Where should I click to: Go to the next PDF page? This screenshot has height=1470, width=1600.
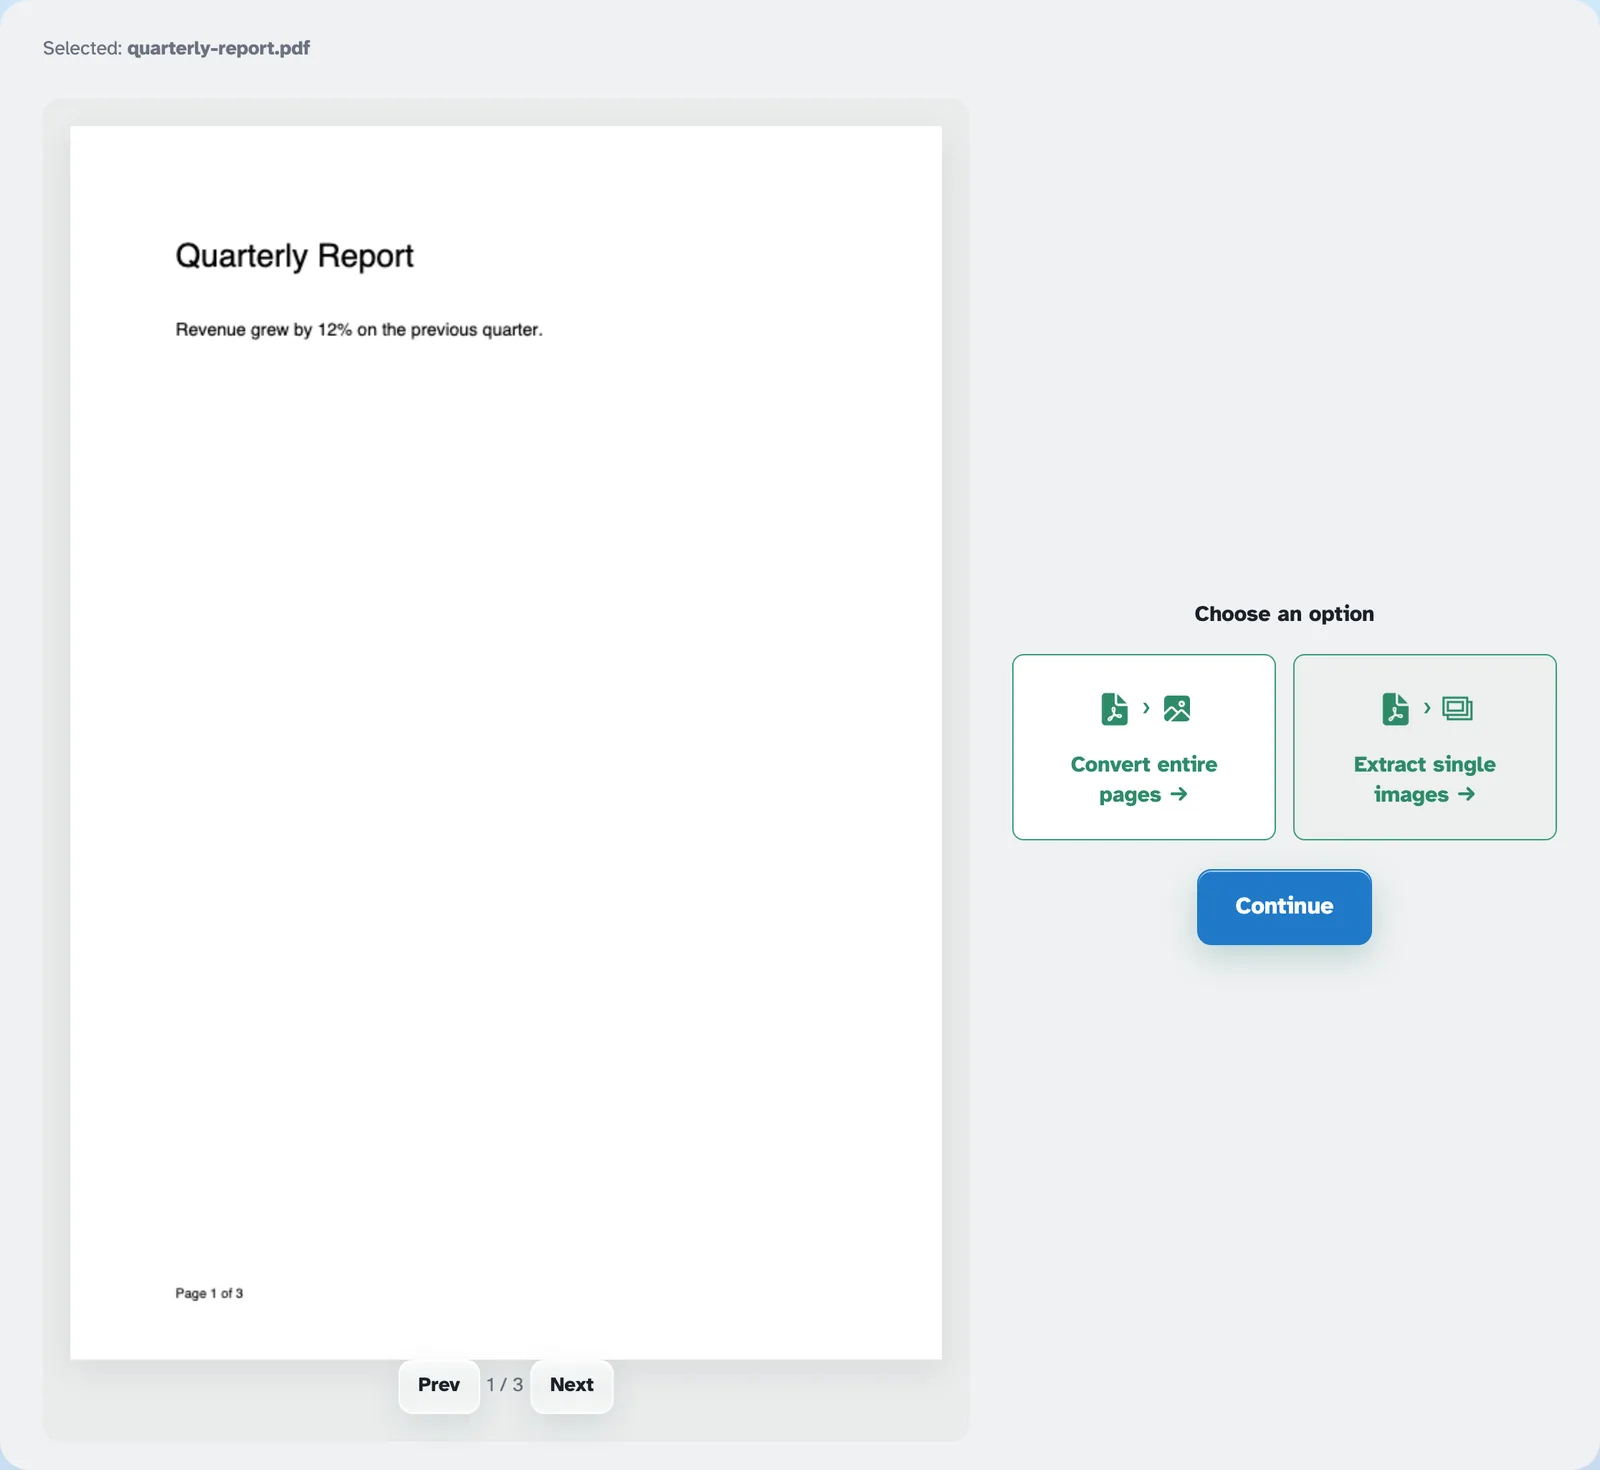[x=571, y=1385]
